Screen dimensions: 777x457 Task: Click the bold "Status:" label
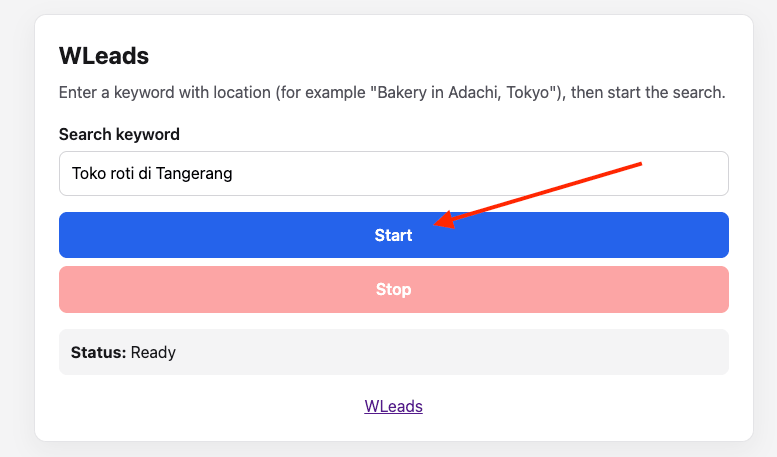[x=98, y=352]
